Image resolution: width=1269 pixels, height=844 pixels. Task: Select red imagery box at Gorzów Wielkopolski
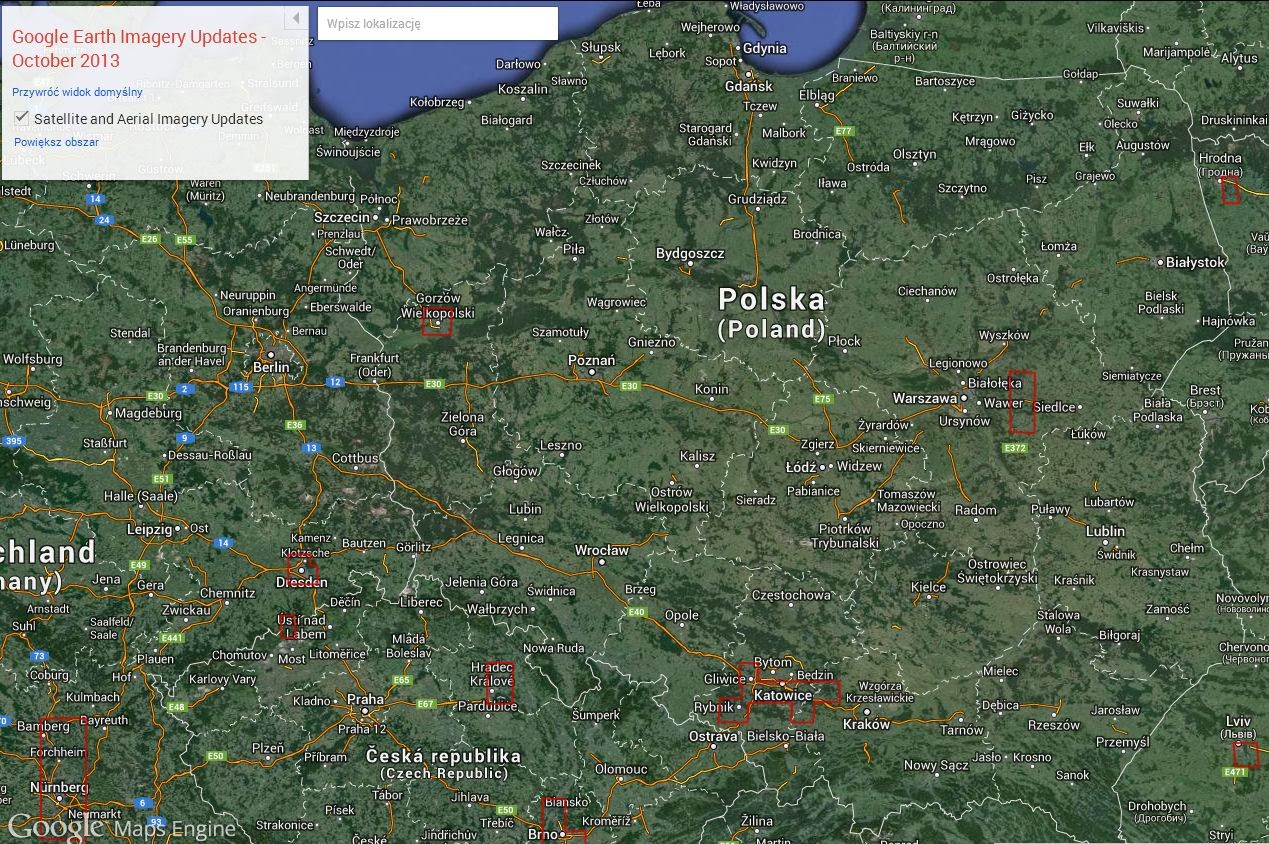tap(437, 321)
